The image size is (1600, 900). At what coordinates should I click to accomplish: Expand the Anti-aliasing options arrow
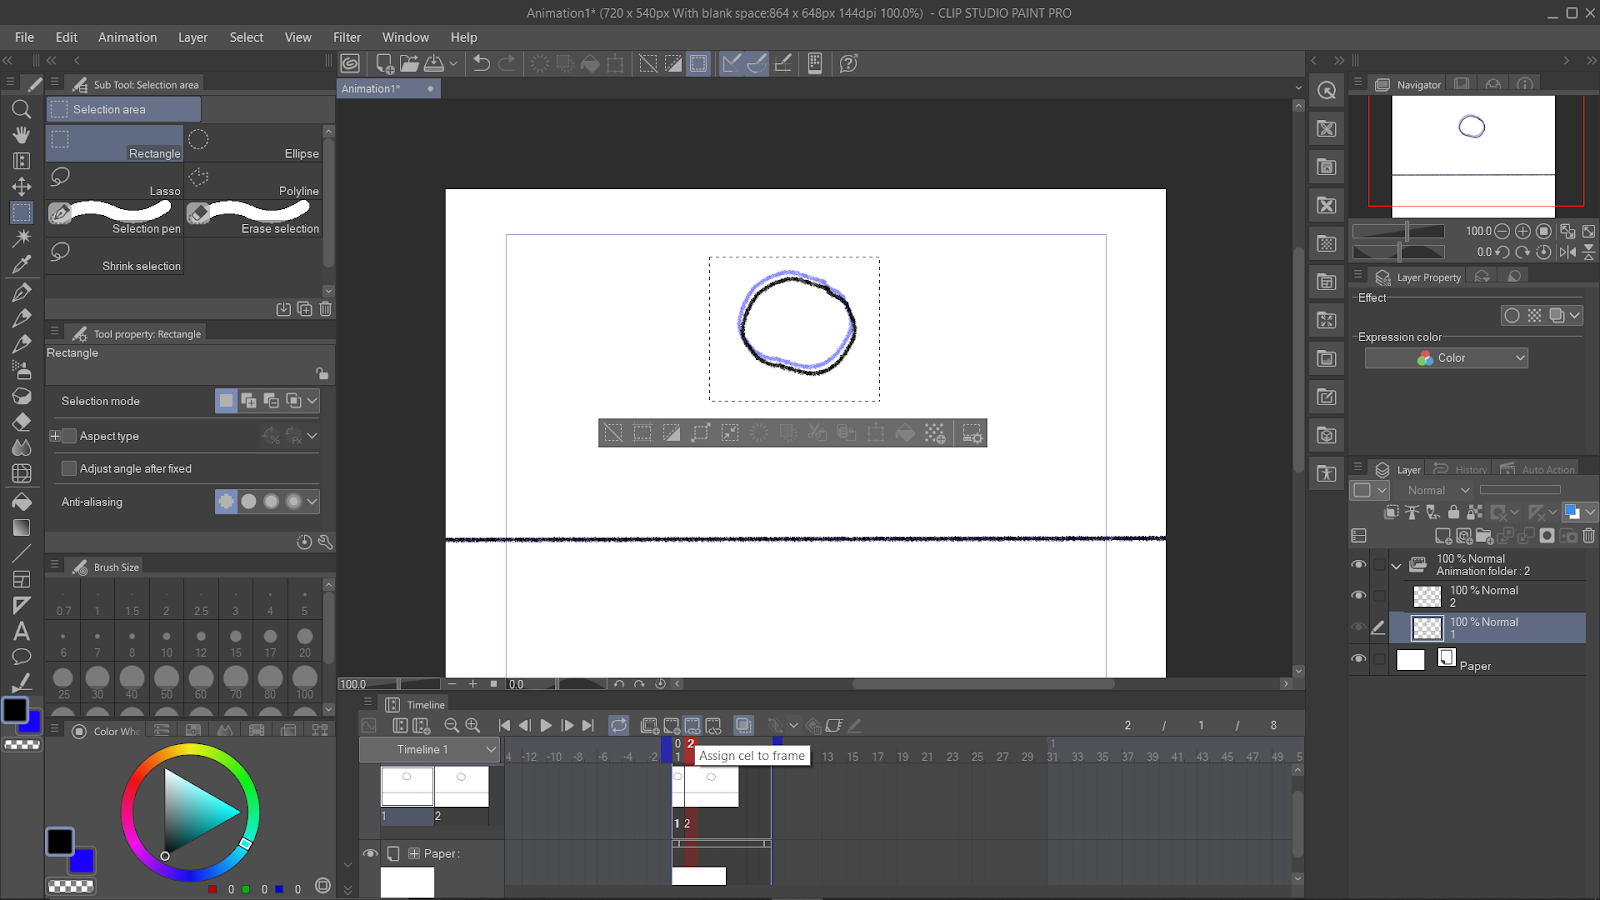click(x=312, y=501)
